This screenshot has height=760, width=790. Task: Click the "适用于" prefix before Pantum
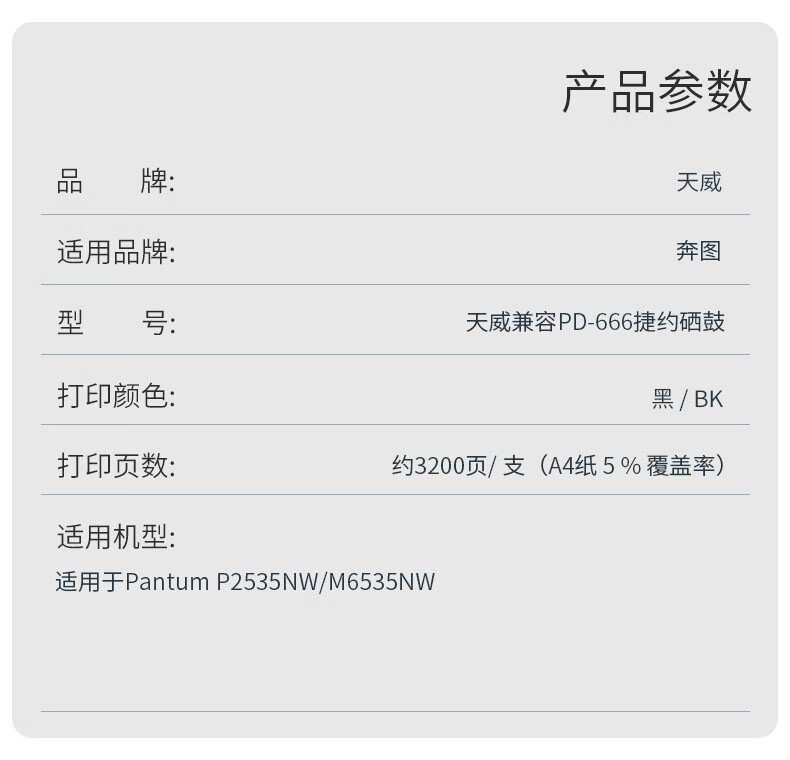(x=89, y=582)
